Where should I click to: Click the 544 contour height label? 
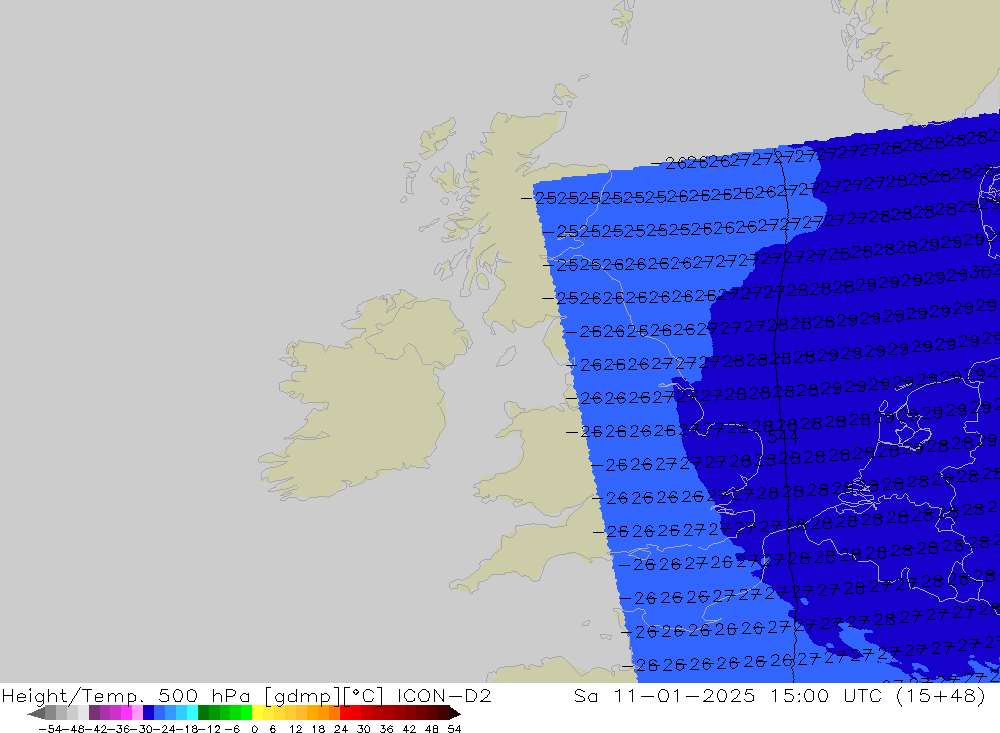[783, 437]
